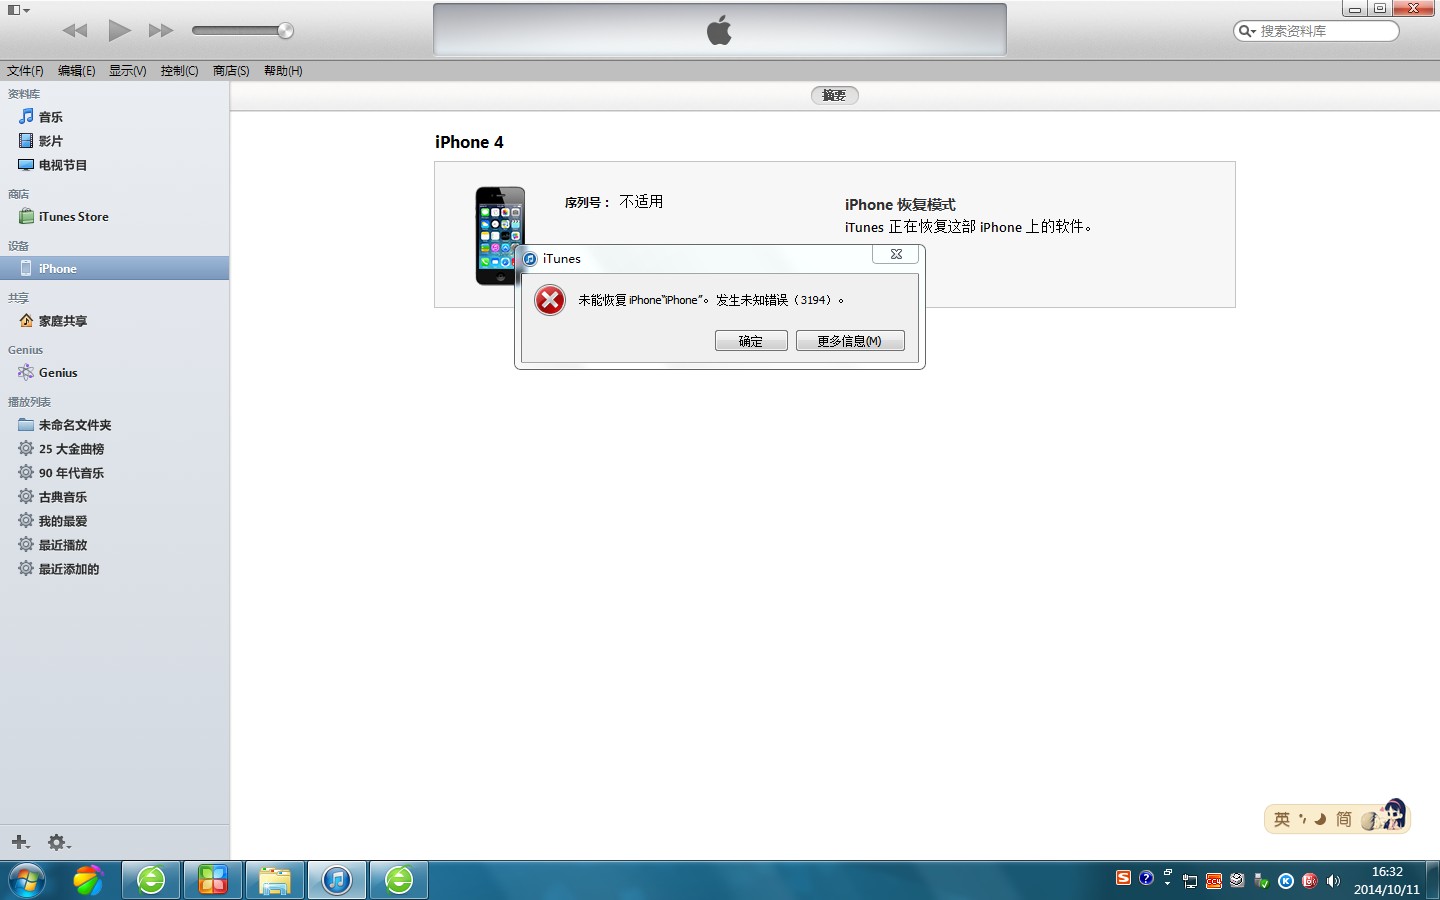Screen dimensions: 1440x900
Task: Select the 最近播放 smart playlist
Action: [x=115, y=545]
